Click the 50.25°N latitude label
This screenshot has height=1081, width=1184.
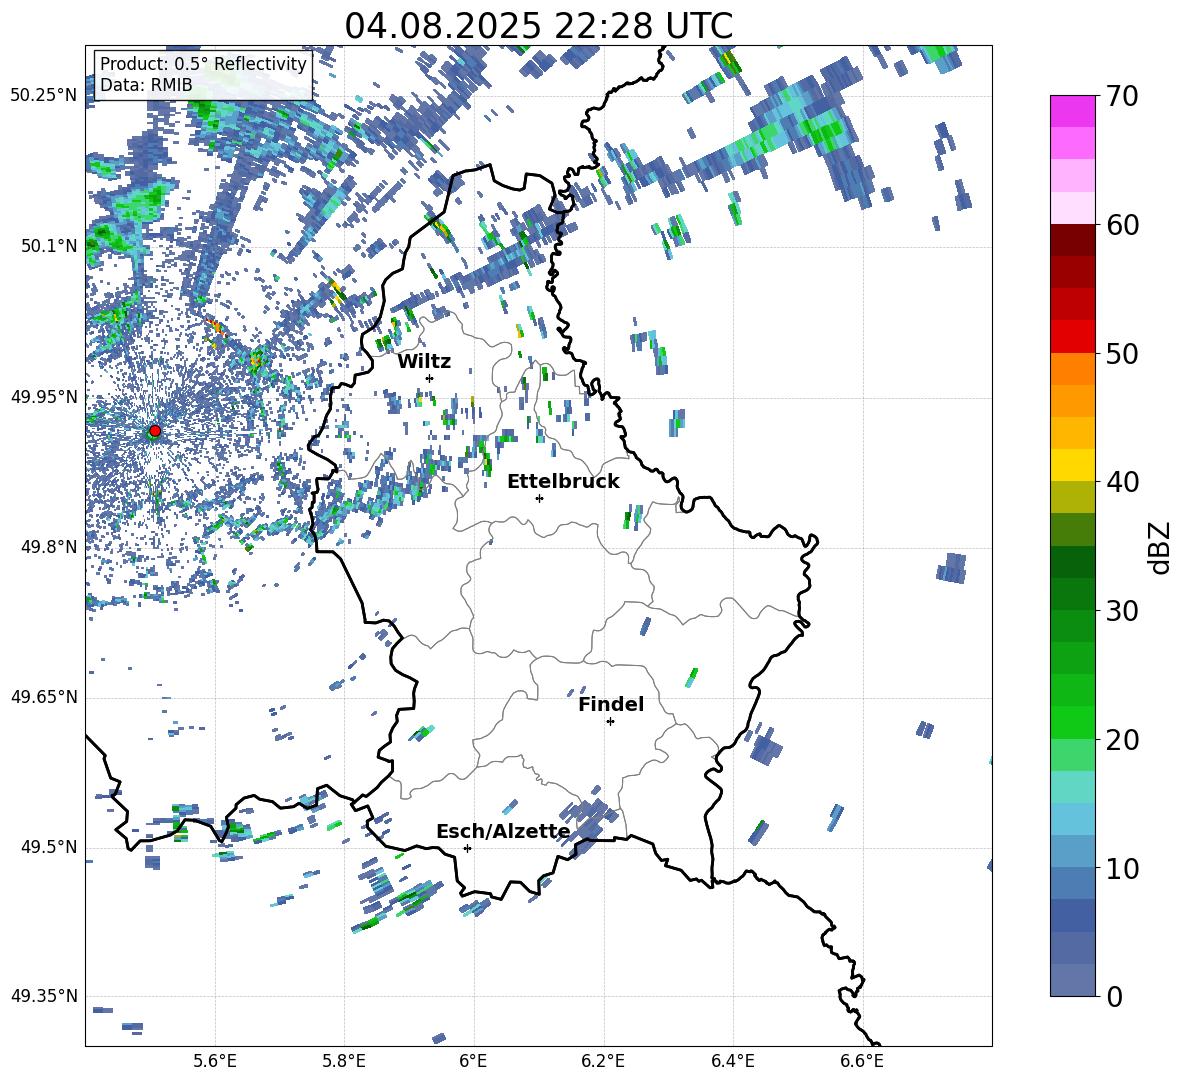[x=44, y=96]
